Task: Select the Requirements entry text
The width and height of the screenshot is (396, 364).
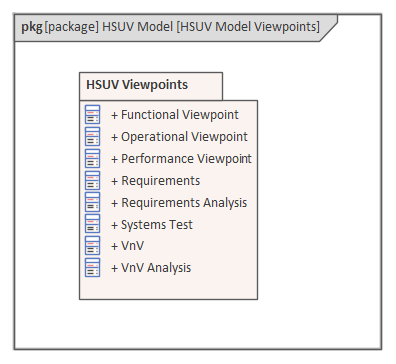Action: click(156, 181)
